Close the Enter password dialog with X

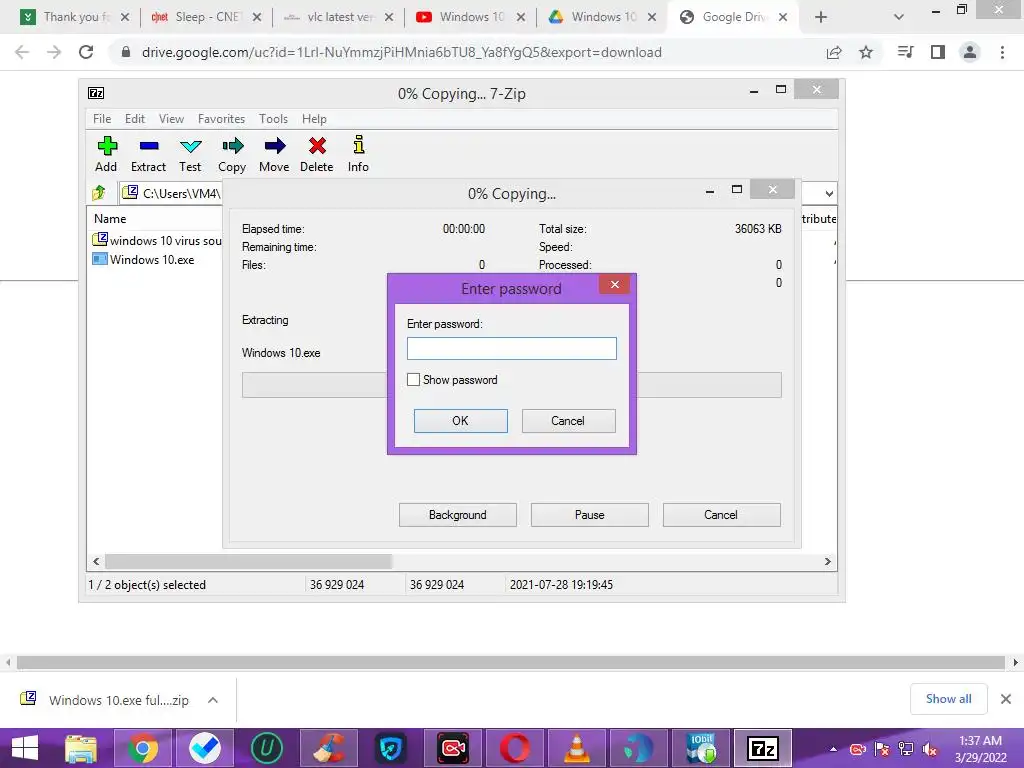[x=614, y=284]
